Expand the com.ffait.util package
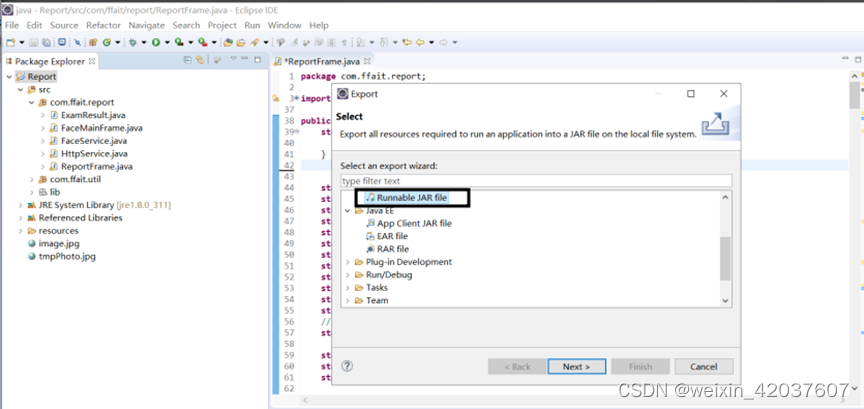This screenshot has width=864, height=409. point(31,179)
